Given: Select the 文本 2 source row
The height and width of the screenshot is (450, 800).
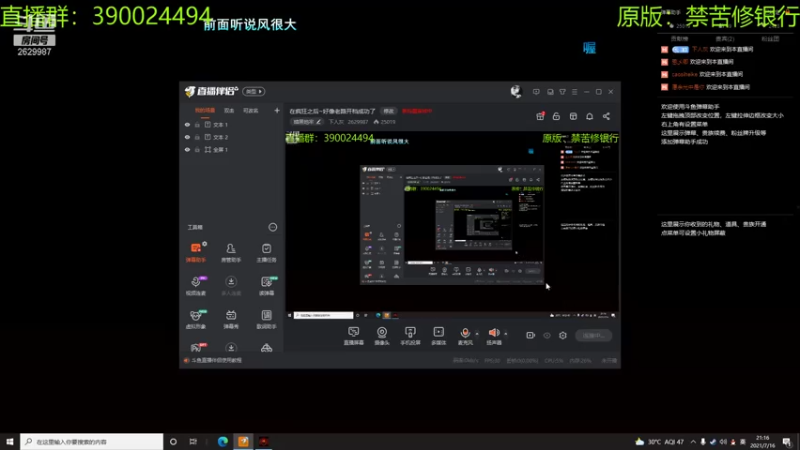Looking at the screenshot, I should click(232, 137).
